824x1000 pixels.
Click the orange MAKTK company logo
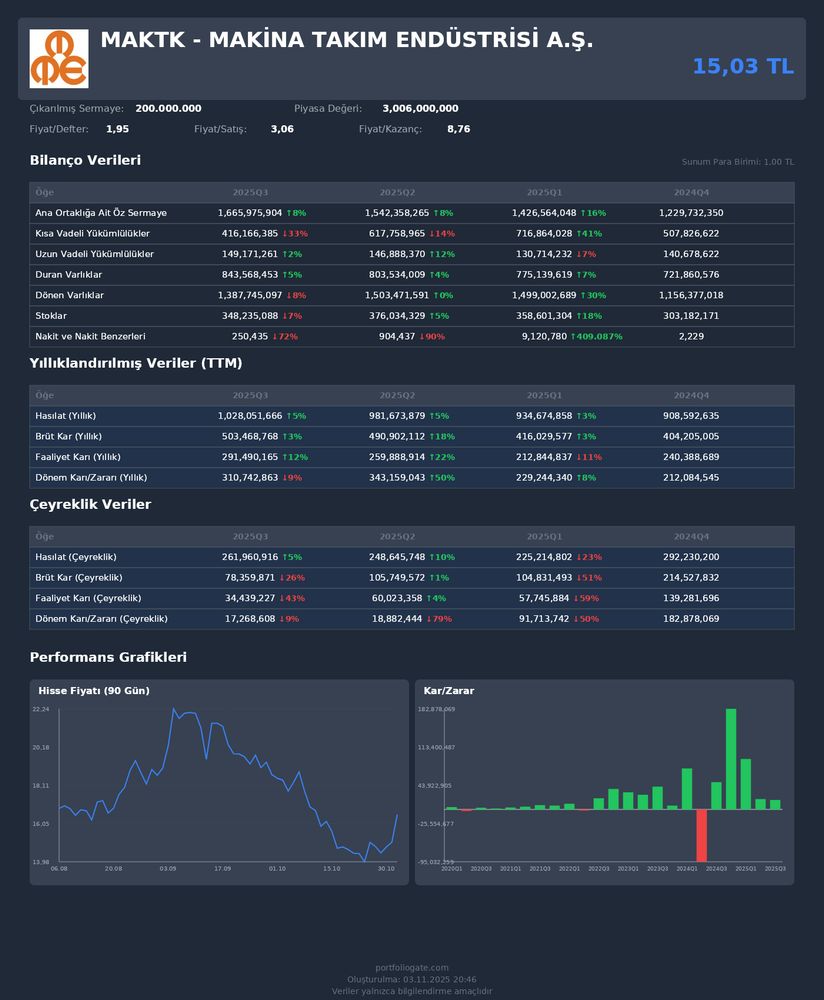59,59
